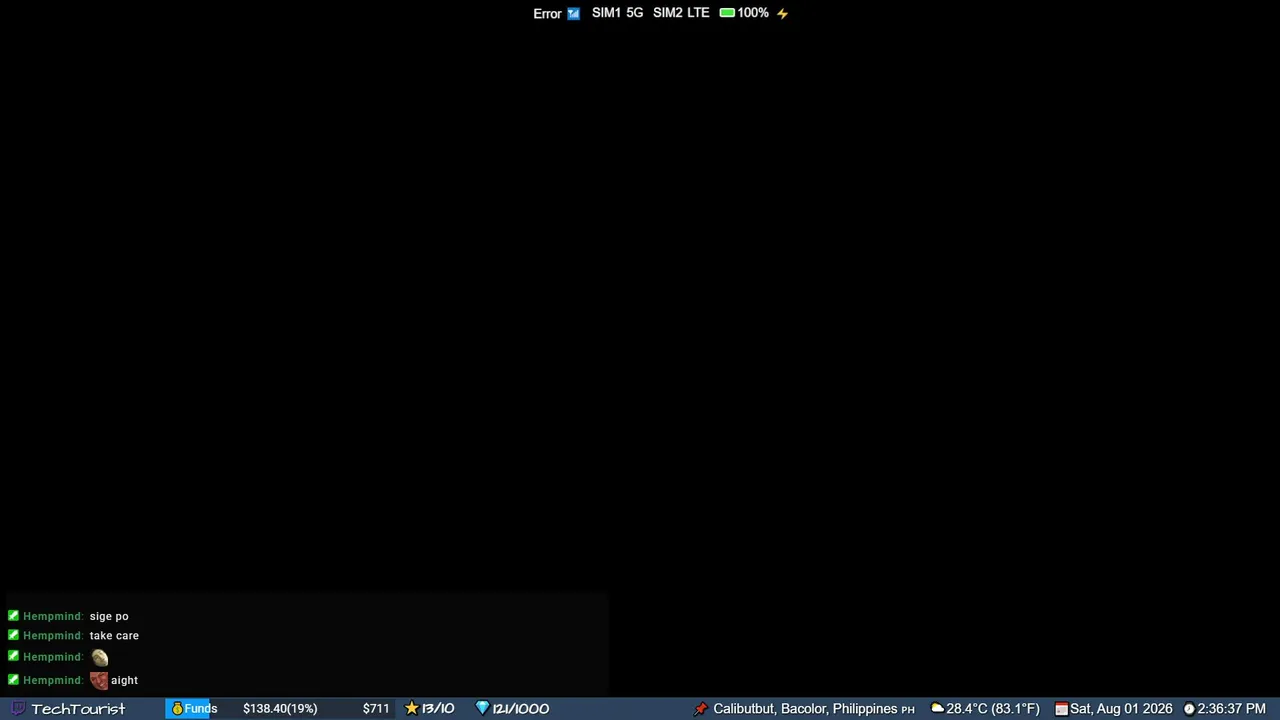
Task: Click the cloudy weather icon
Action: pyautogui.click(x=937, y=708)
